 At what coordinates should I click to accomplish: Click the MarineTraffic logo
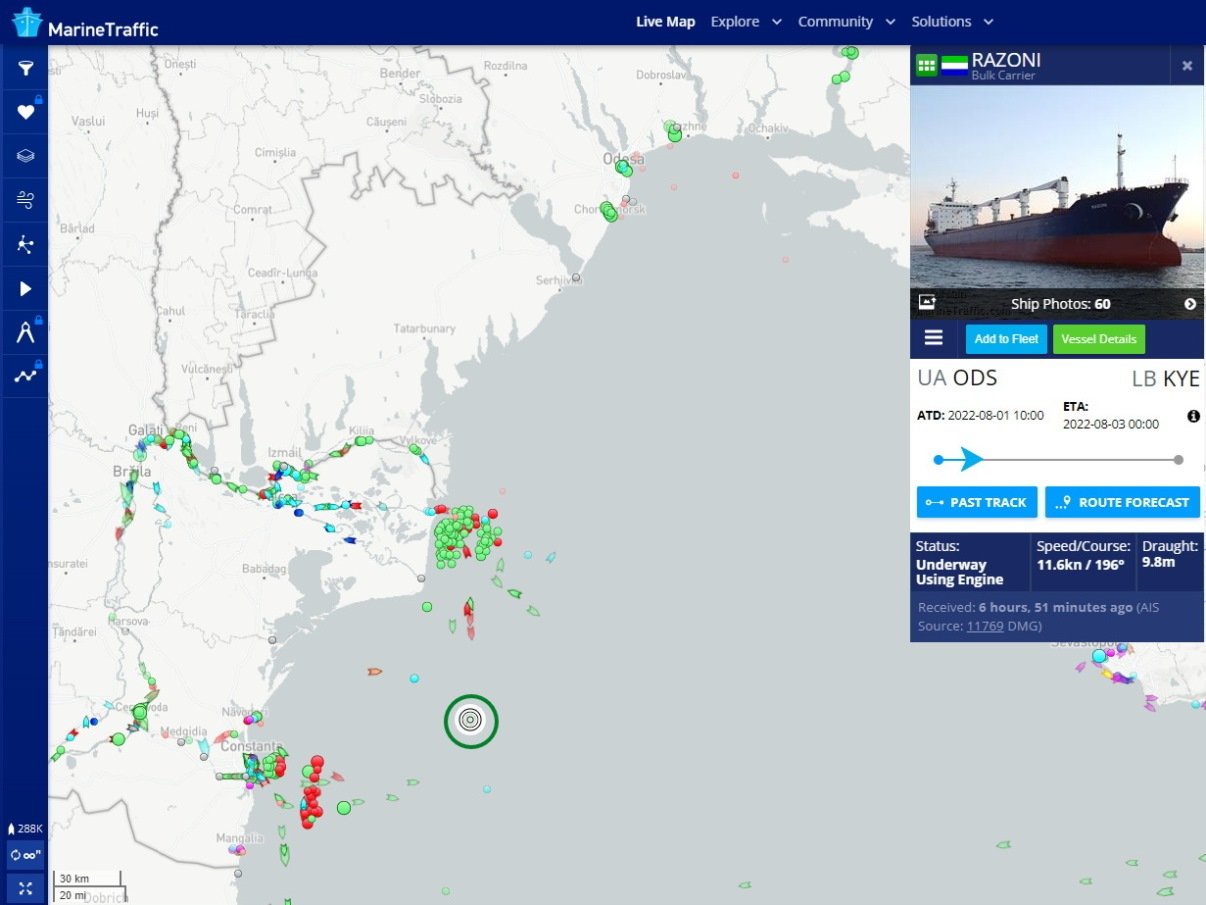click(86, 22)
